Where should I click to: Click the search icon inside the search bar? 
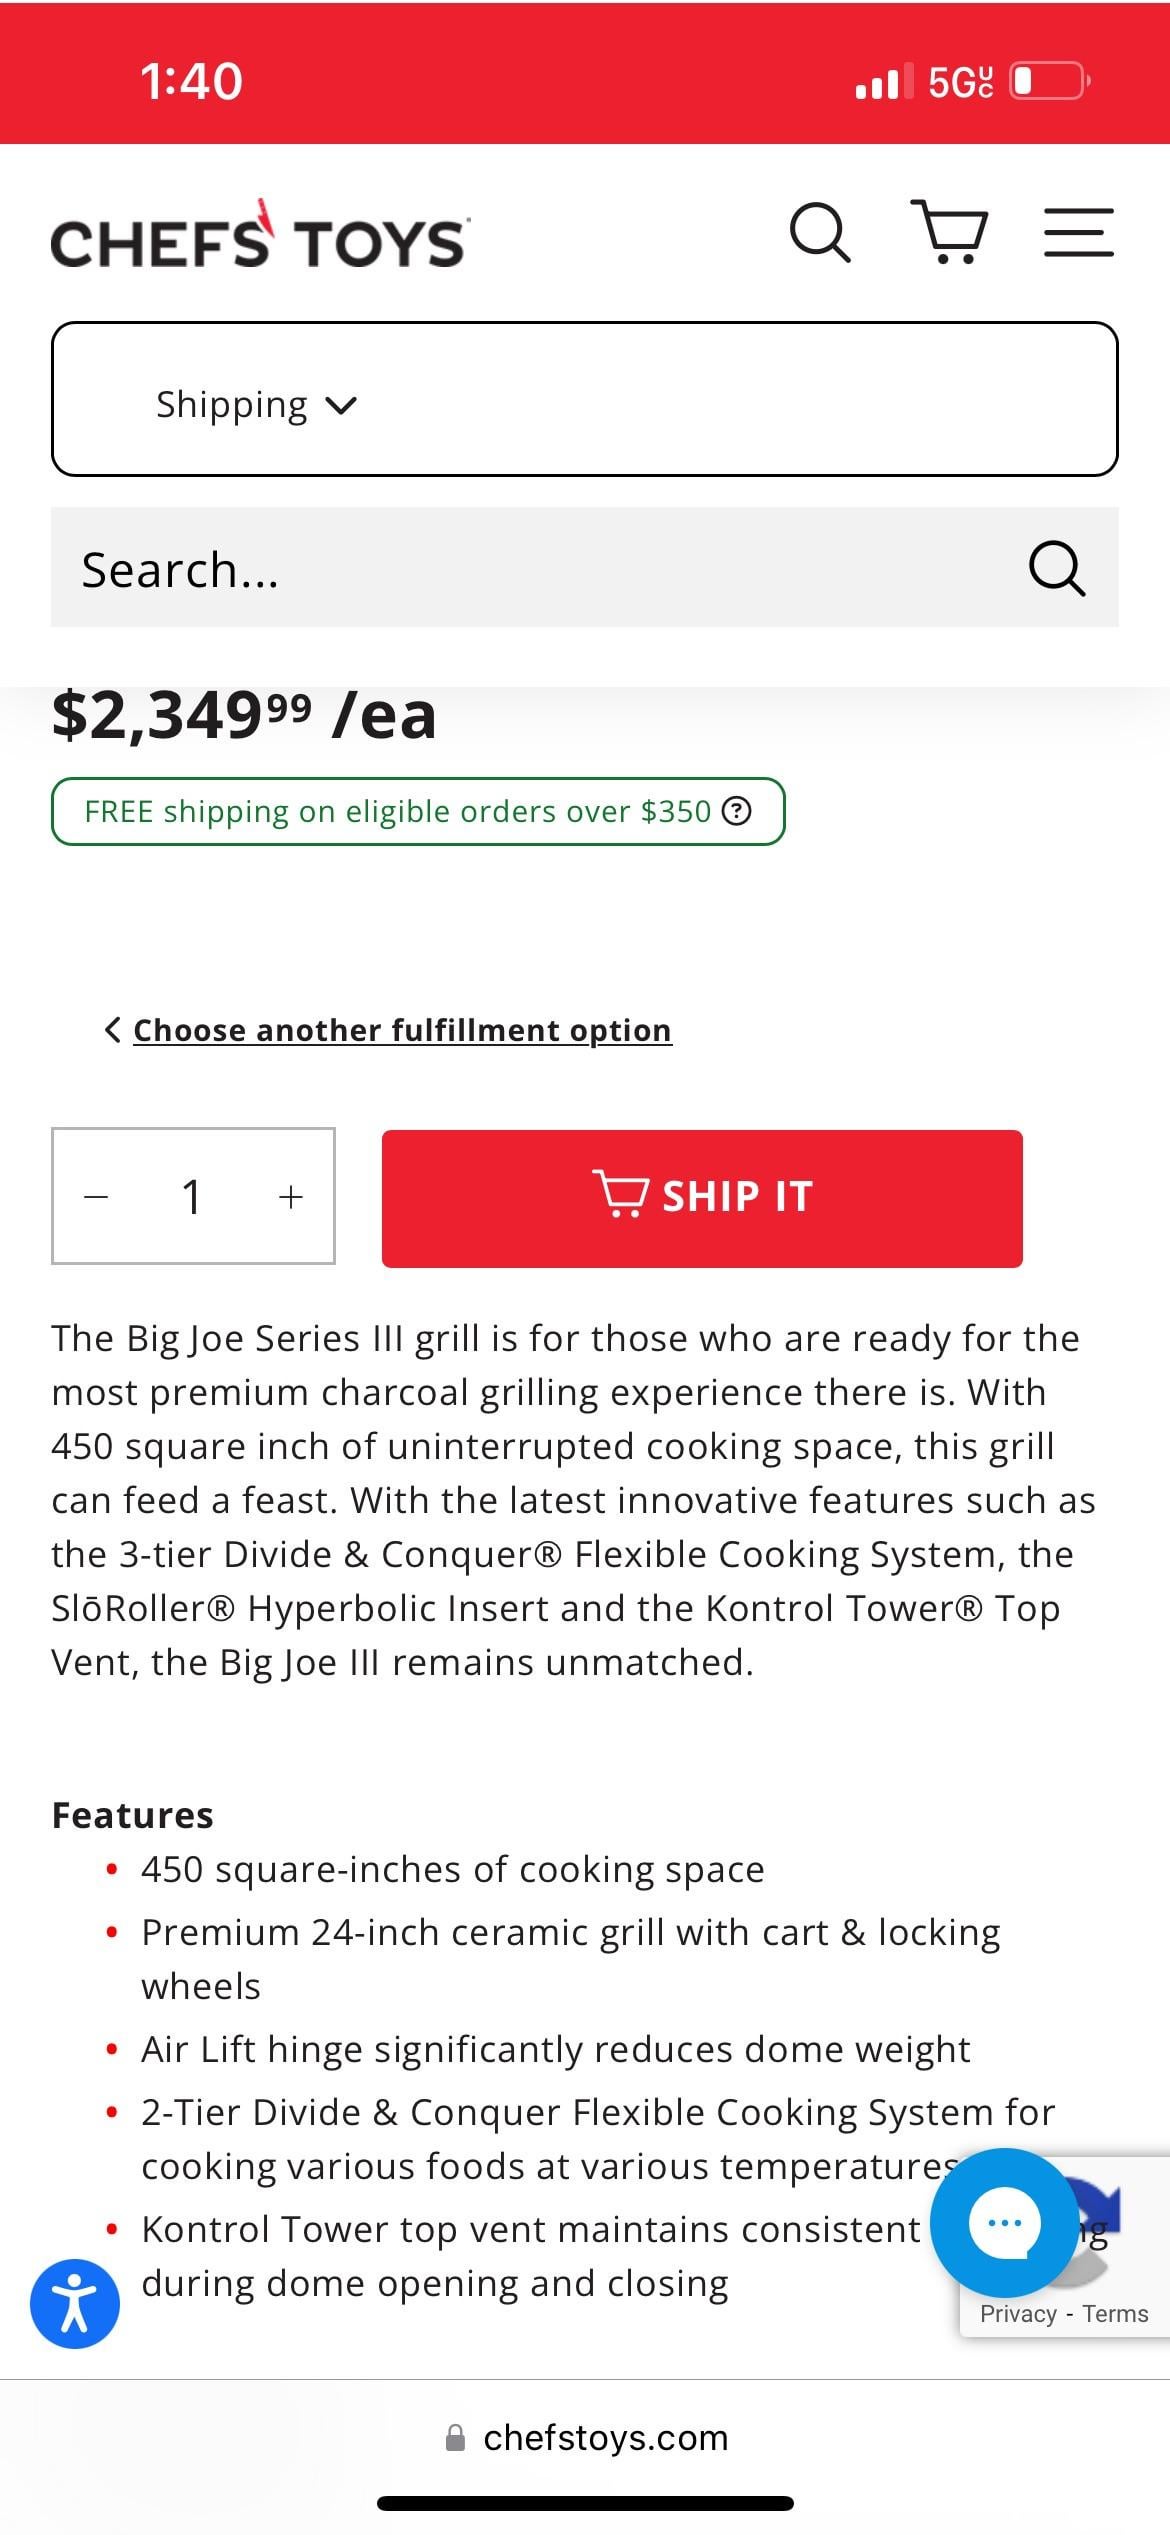point(1057,571)
